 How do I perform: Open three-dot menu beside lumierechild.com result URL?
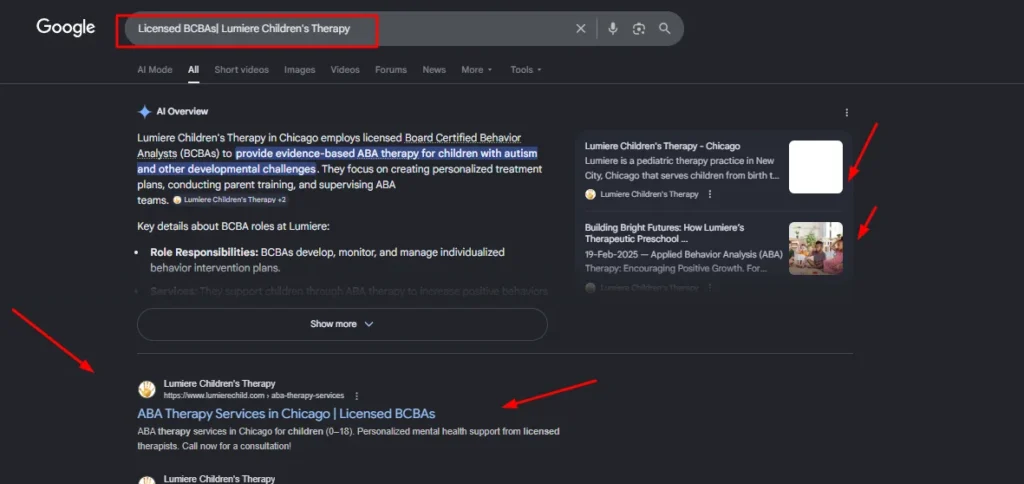pyautogui.click(x=356, y=396)
